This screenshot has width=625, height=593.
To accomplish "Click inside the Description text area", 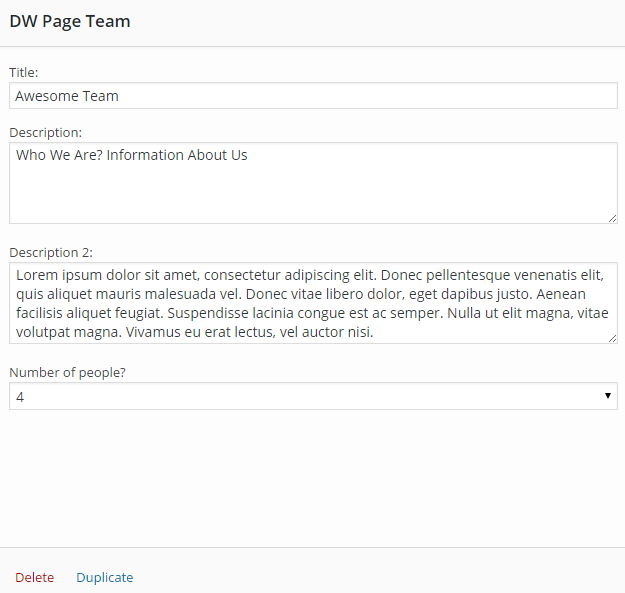I will pyautogui.click(x=313, y=183).
